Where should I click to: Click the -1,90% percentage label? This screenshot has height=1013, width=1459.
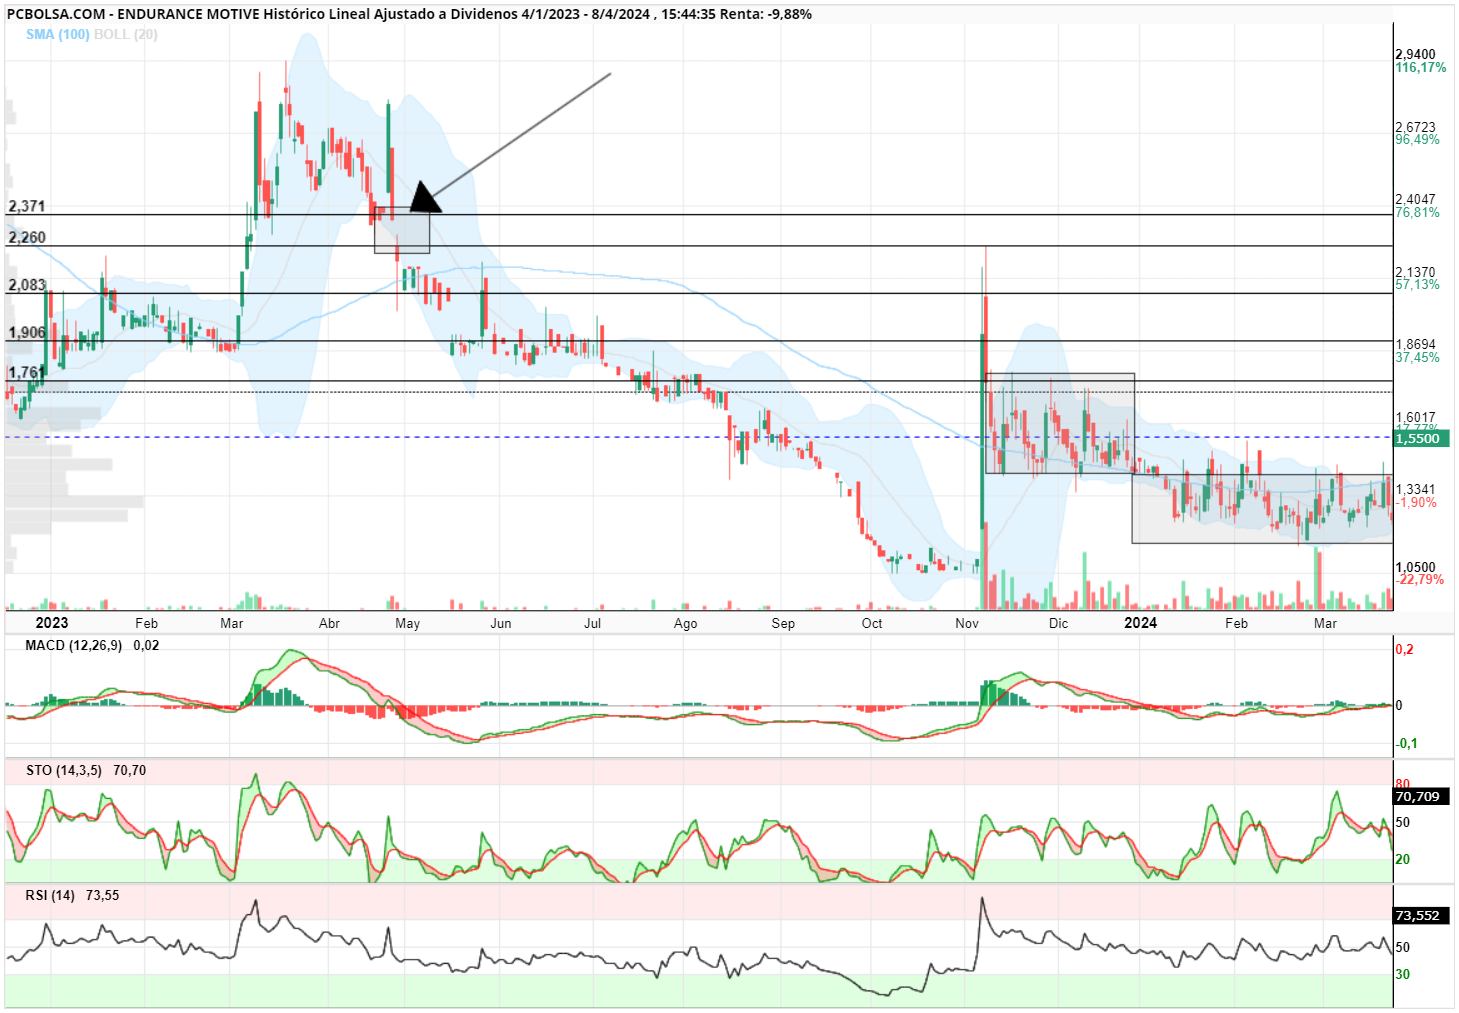[x=1417, y=502]
